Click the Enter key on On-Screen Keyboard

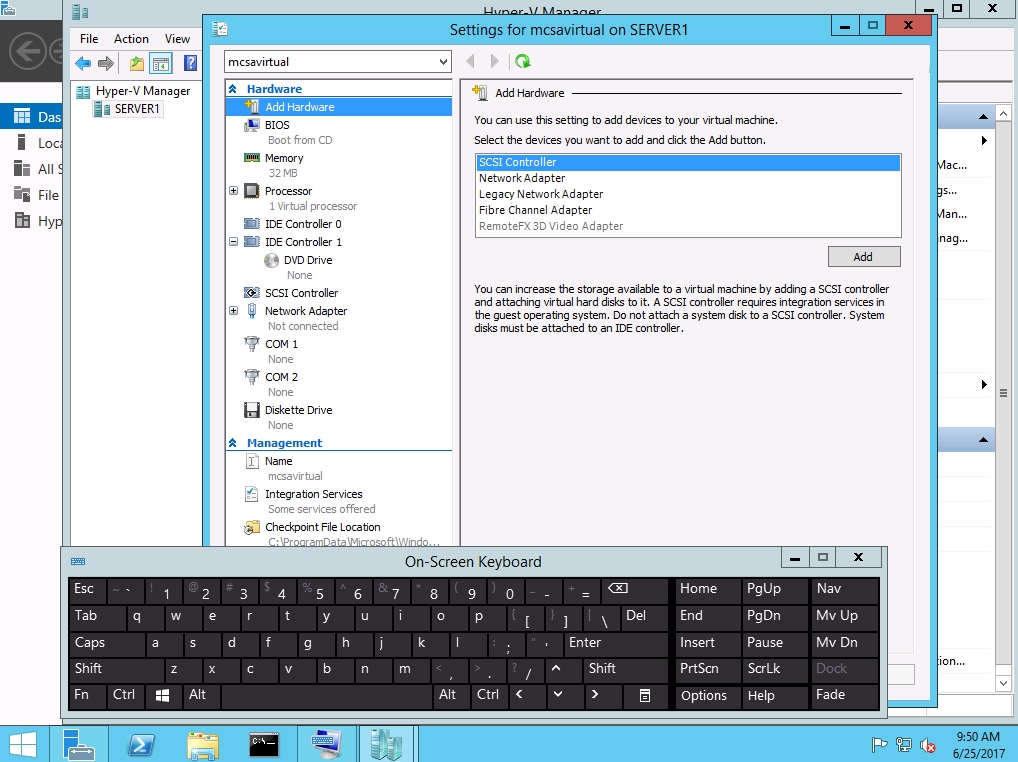614,644
